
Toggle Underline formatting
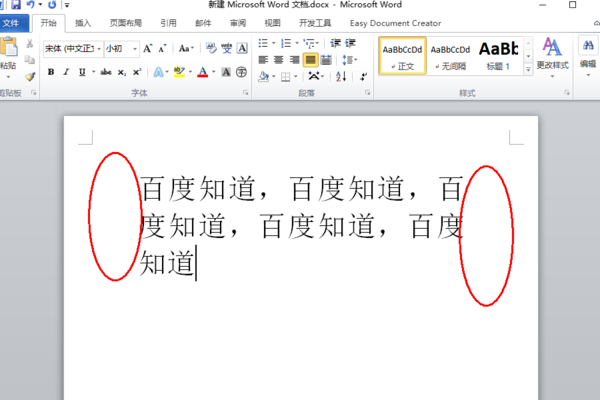coord(82,72)
